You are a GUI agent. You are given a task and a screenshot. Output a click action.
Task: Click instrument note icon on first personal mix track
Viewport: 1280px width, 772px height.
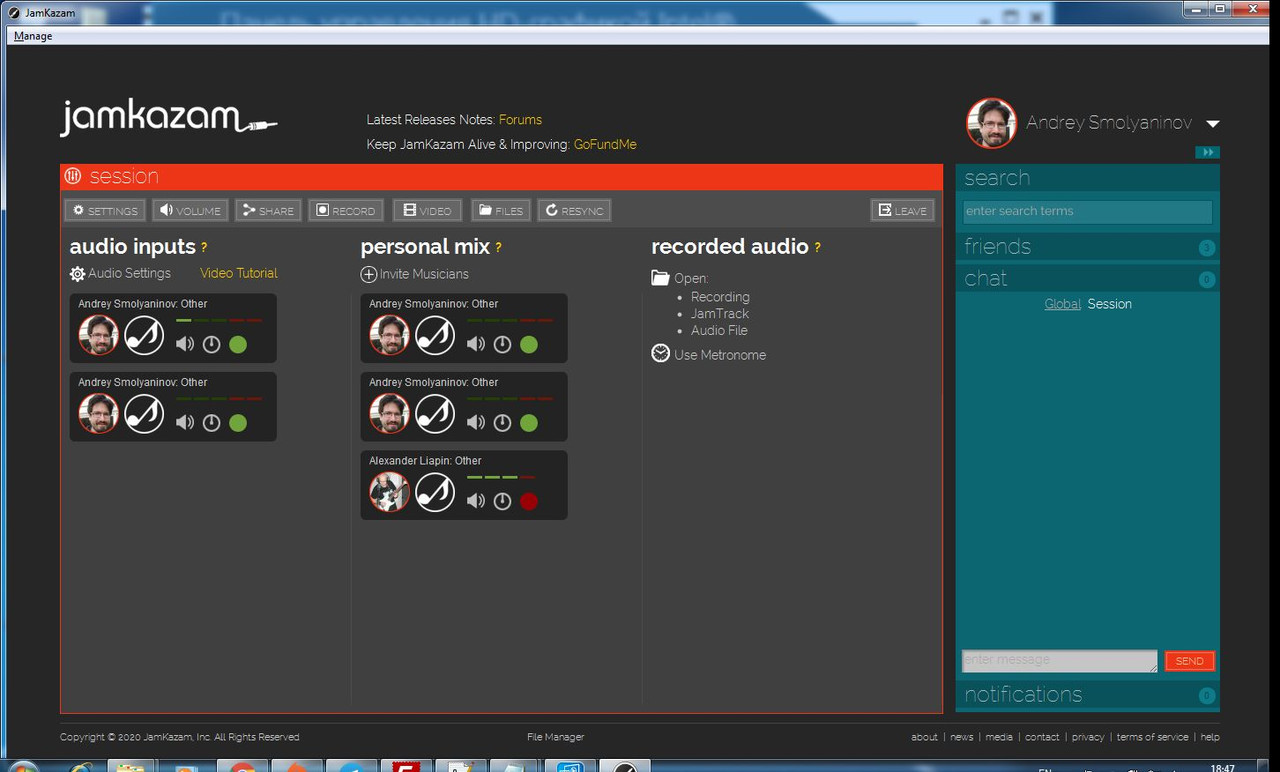click(x=435, y=335)
